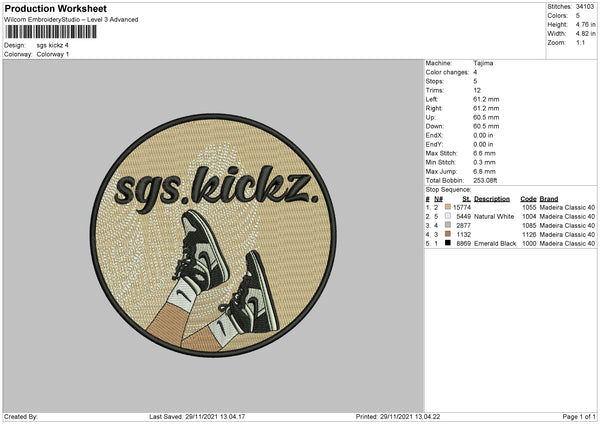
Task: Click the Machine value 'Tajima'
Action: coord(483,63)
